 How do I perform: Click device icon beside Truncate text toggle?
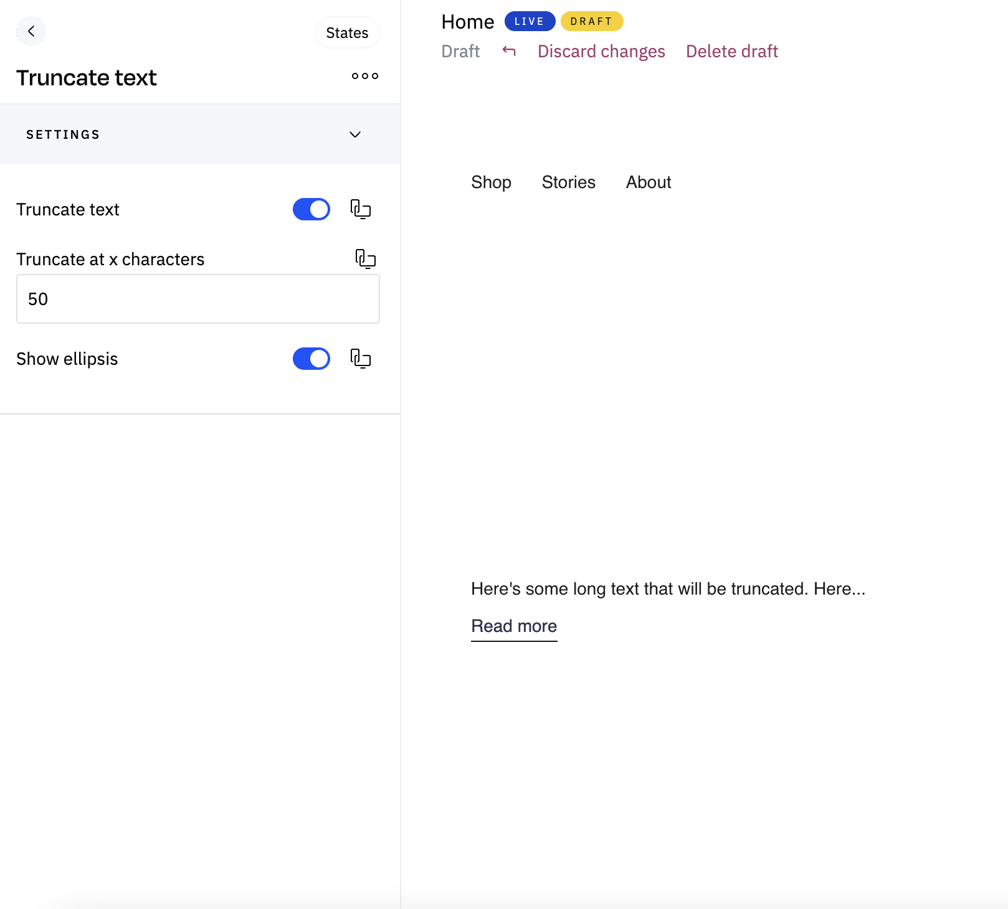click(x=361, y=209)
